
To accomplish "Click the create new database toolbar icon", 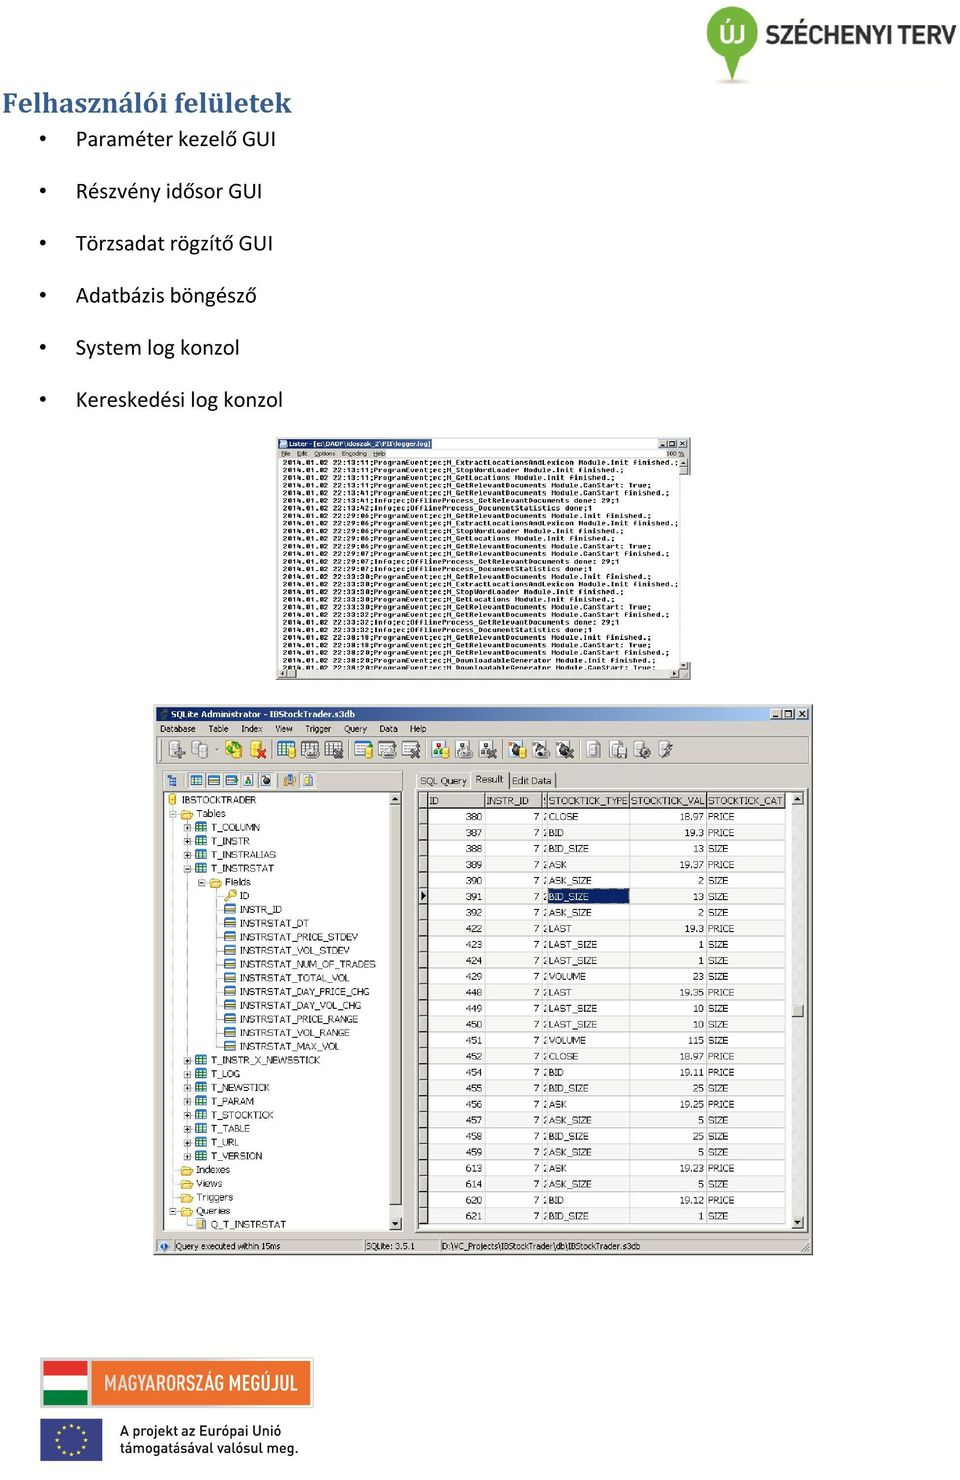I will [177, 749].
